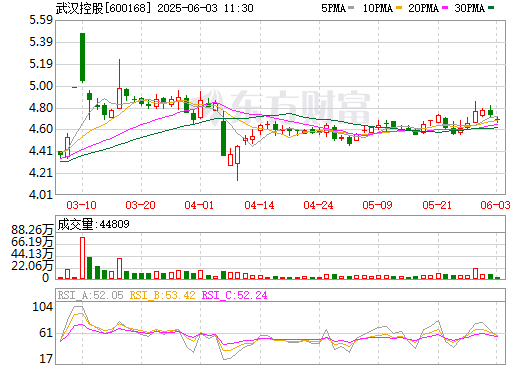Click the 05-09 date axis label
The height and width of the screenshot is (365, 520).
tap(377, 205)
